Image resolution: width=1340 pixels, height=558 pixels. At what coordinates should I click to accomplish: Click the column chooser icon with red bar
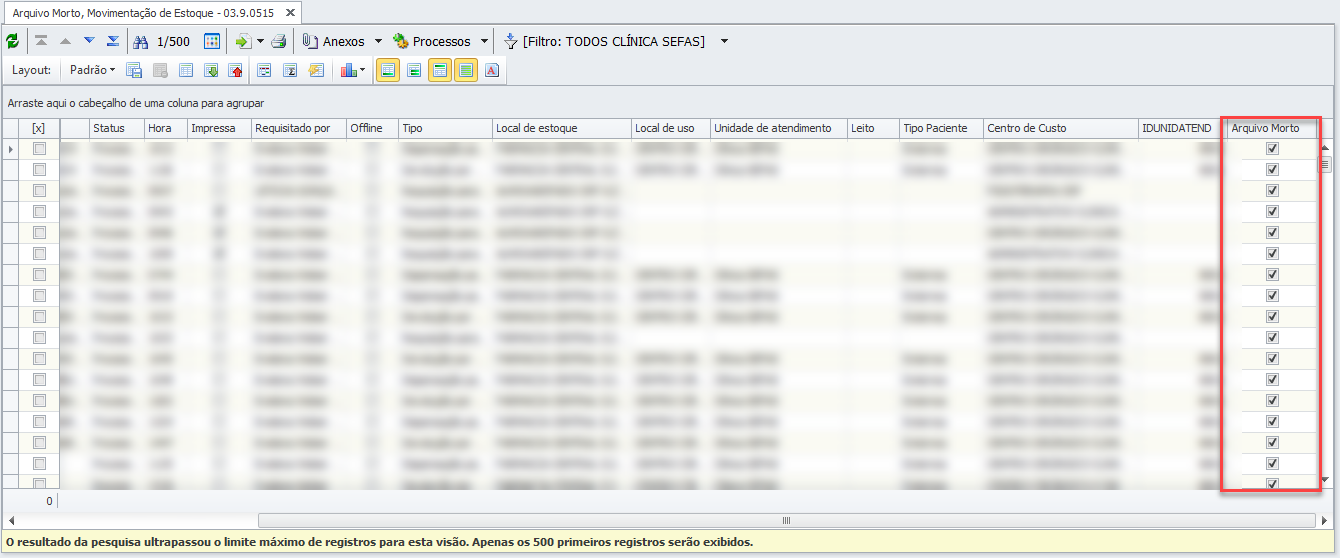265,70
